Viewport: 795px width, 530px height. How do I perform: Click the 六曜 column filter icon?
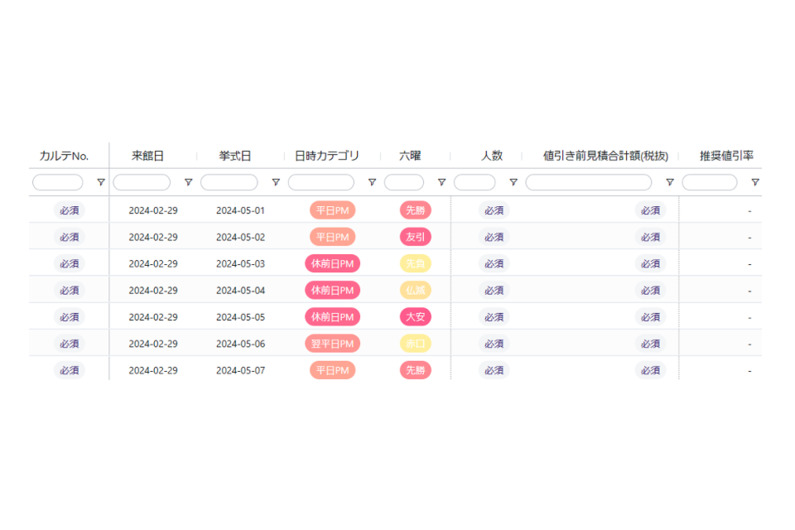point(441,183)
